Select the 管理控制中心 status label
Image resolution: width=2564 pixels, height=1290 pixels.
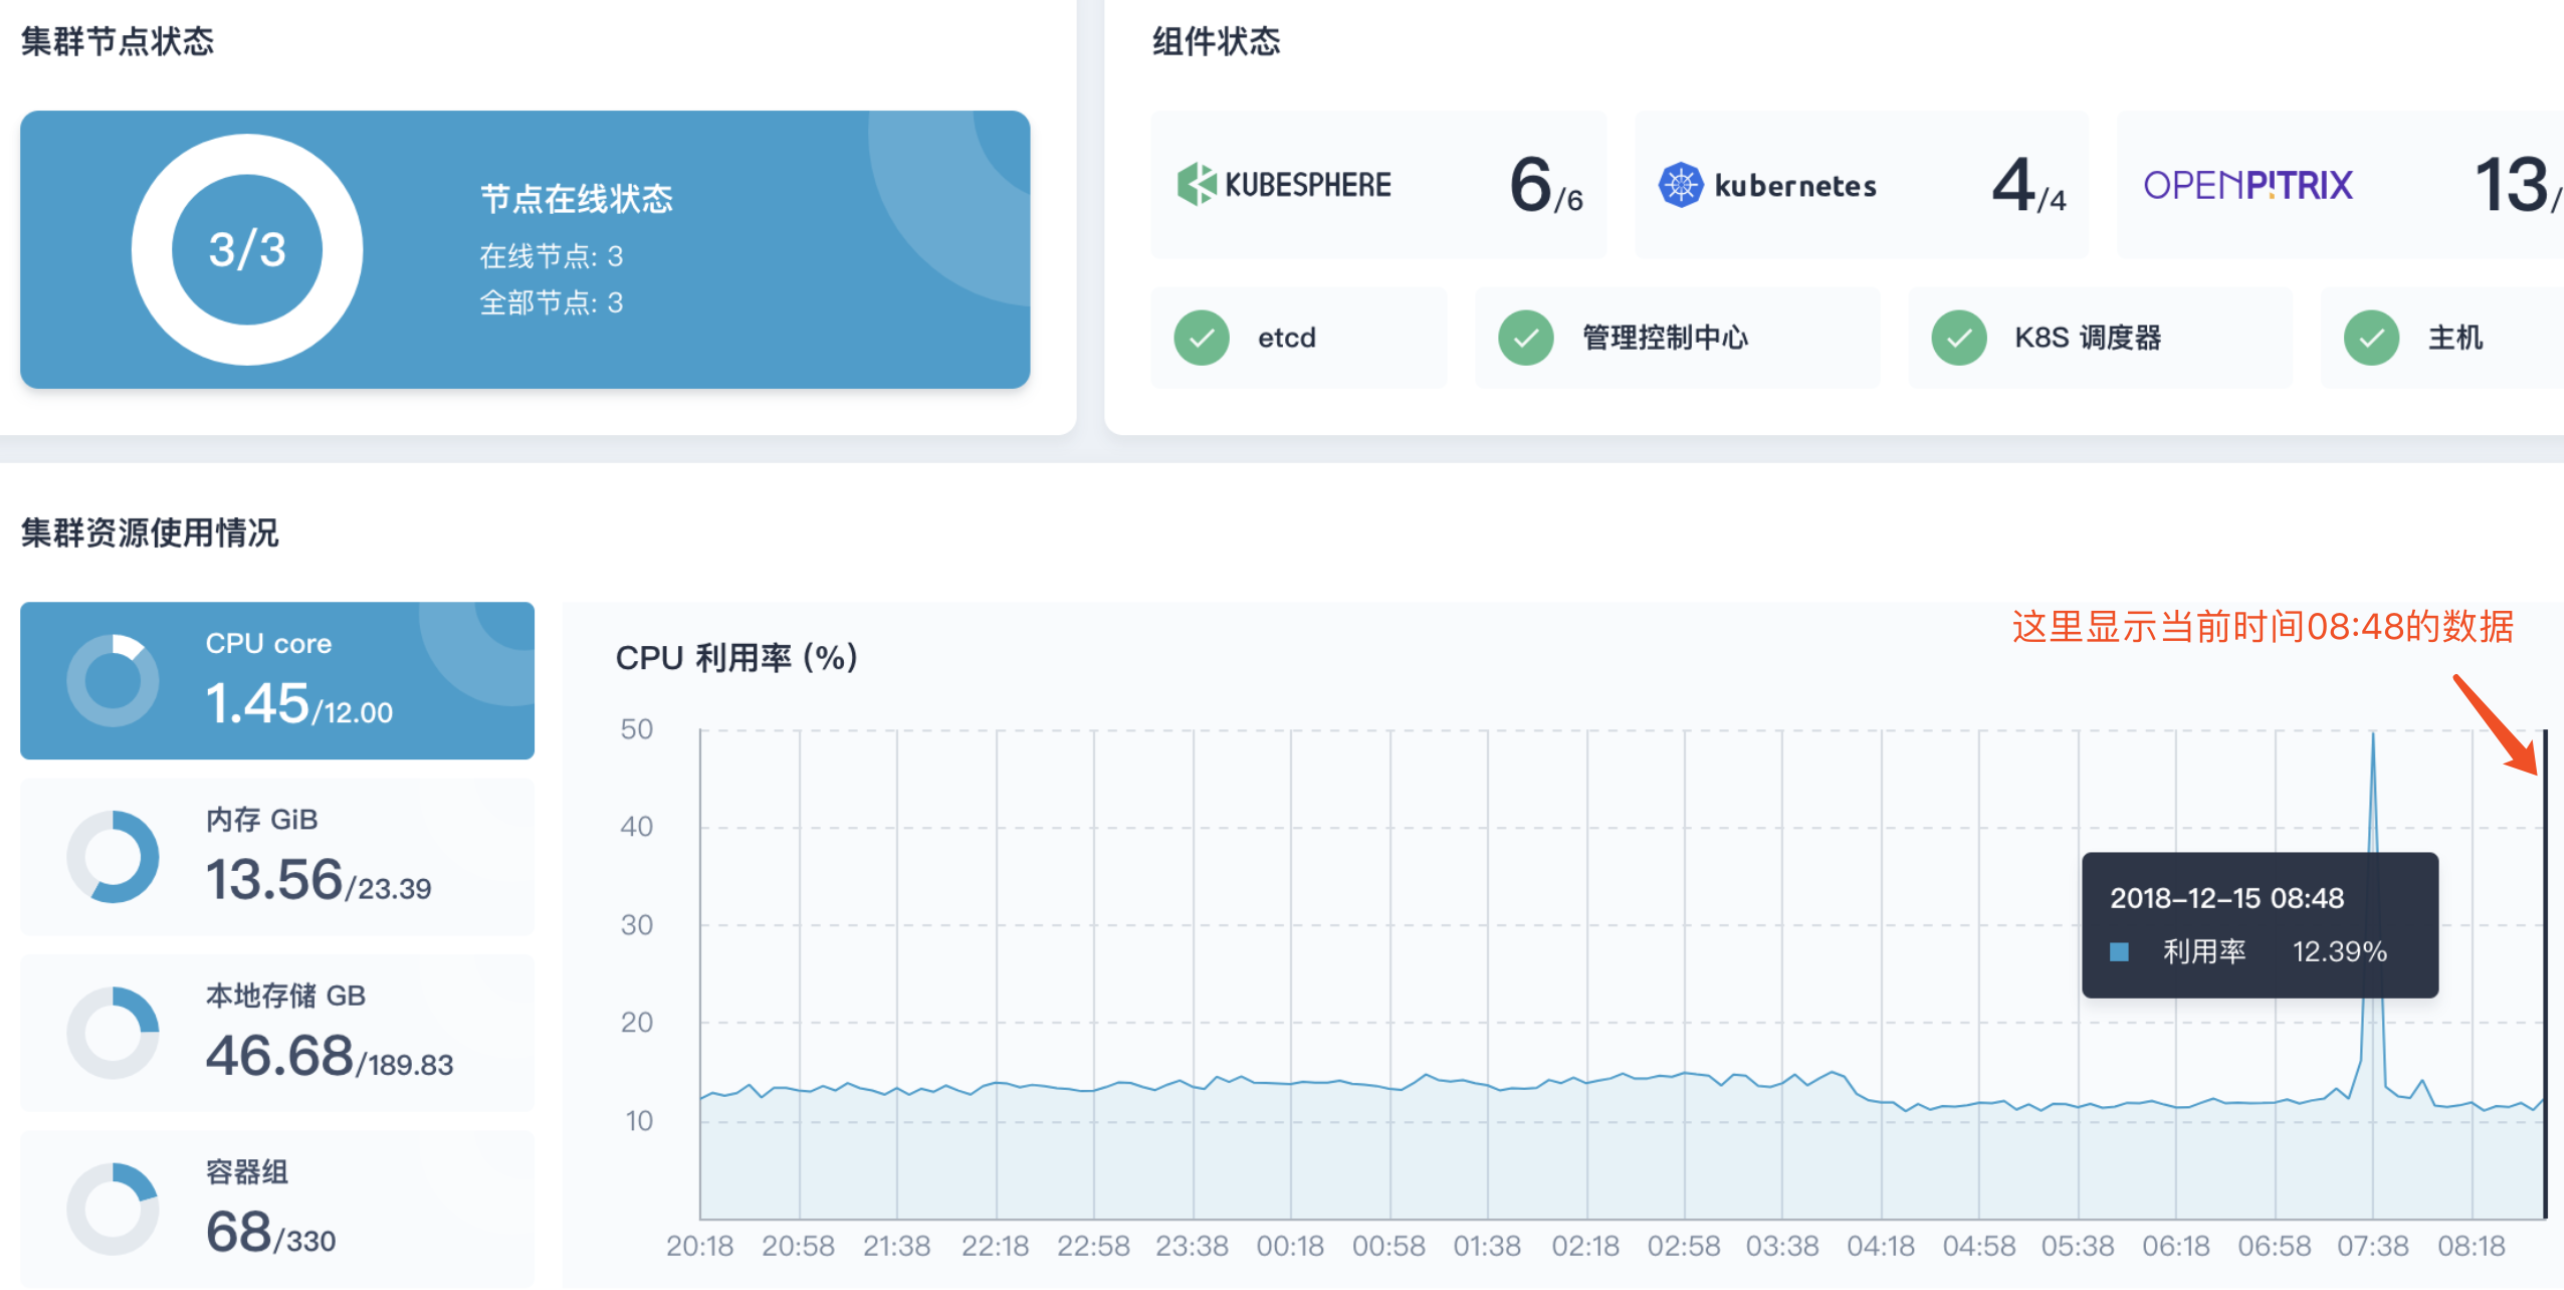[1665, 338]
